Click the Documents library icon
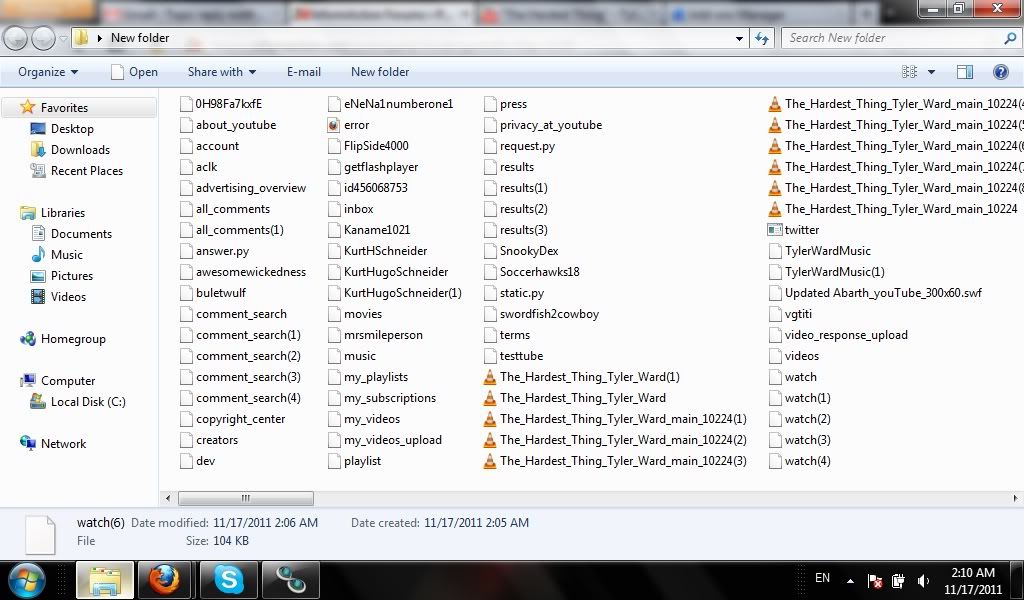 point(38,233)
